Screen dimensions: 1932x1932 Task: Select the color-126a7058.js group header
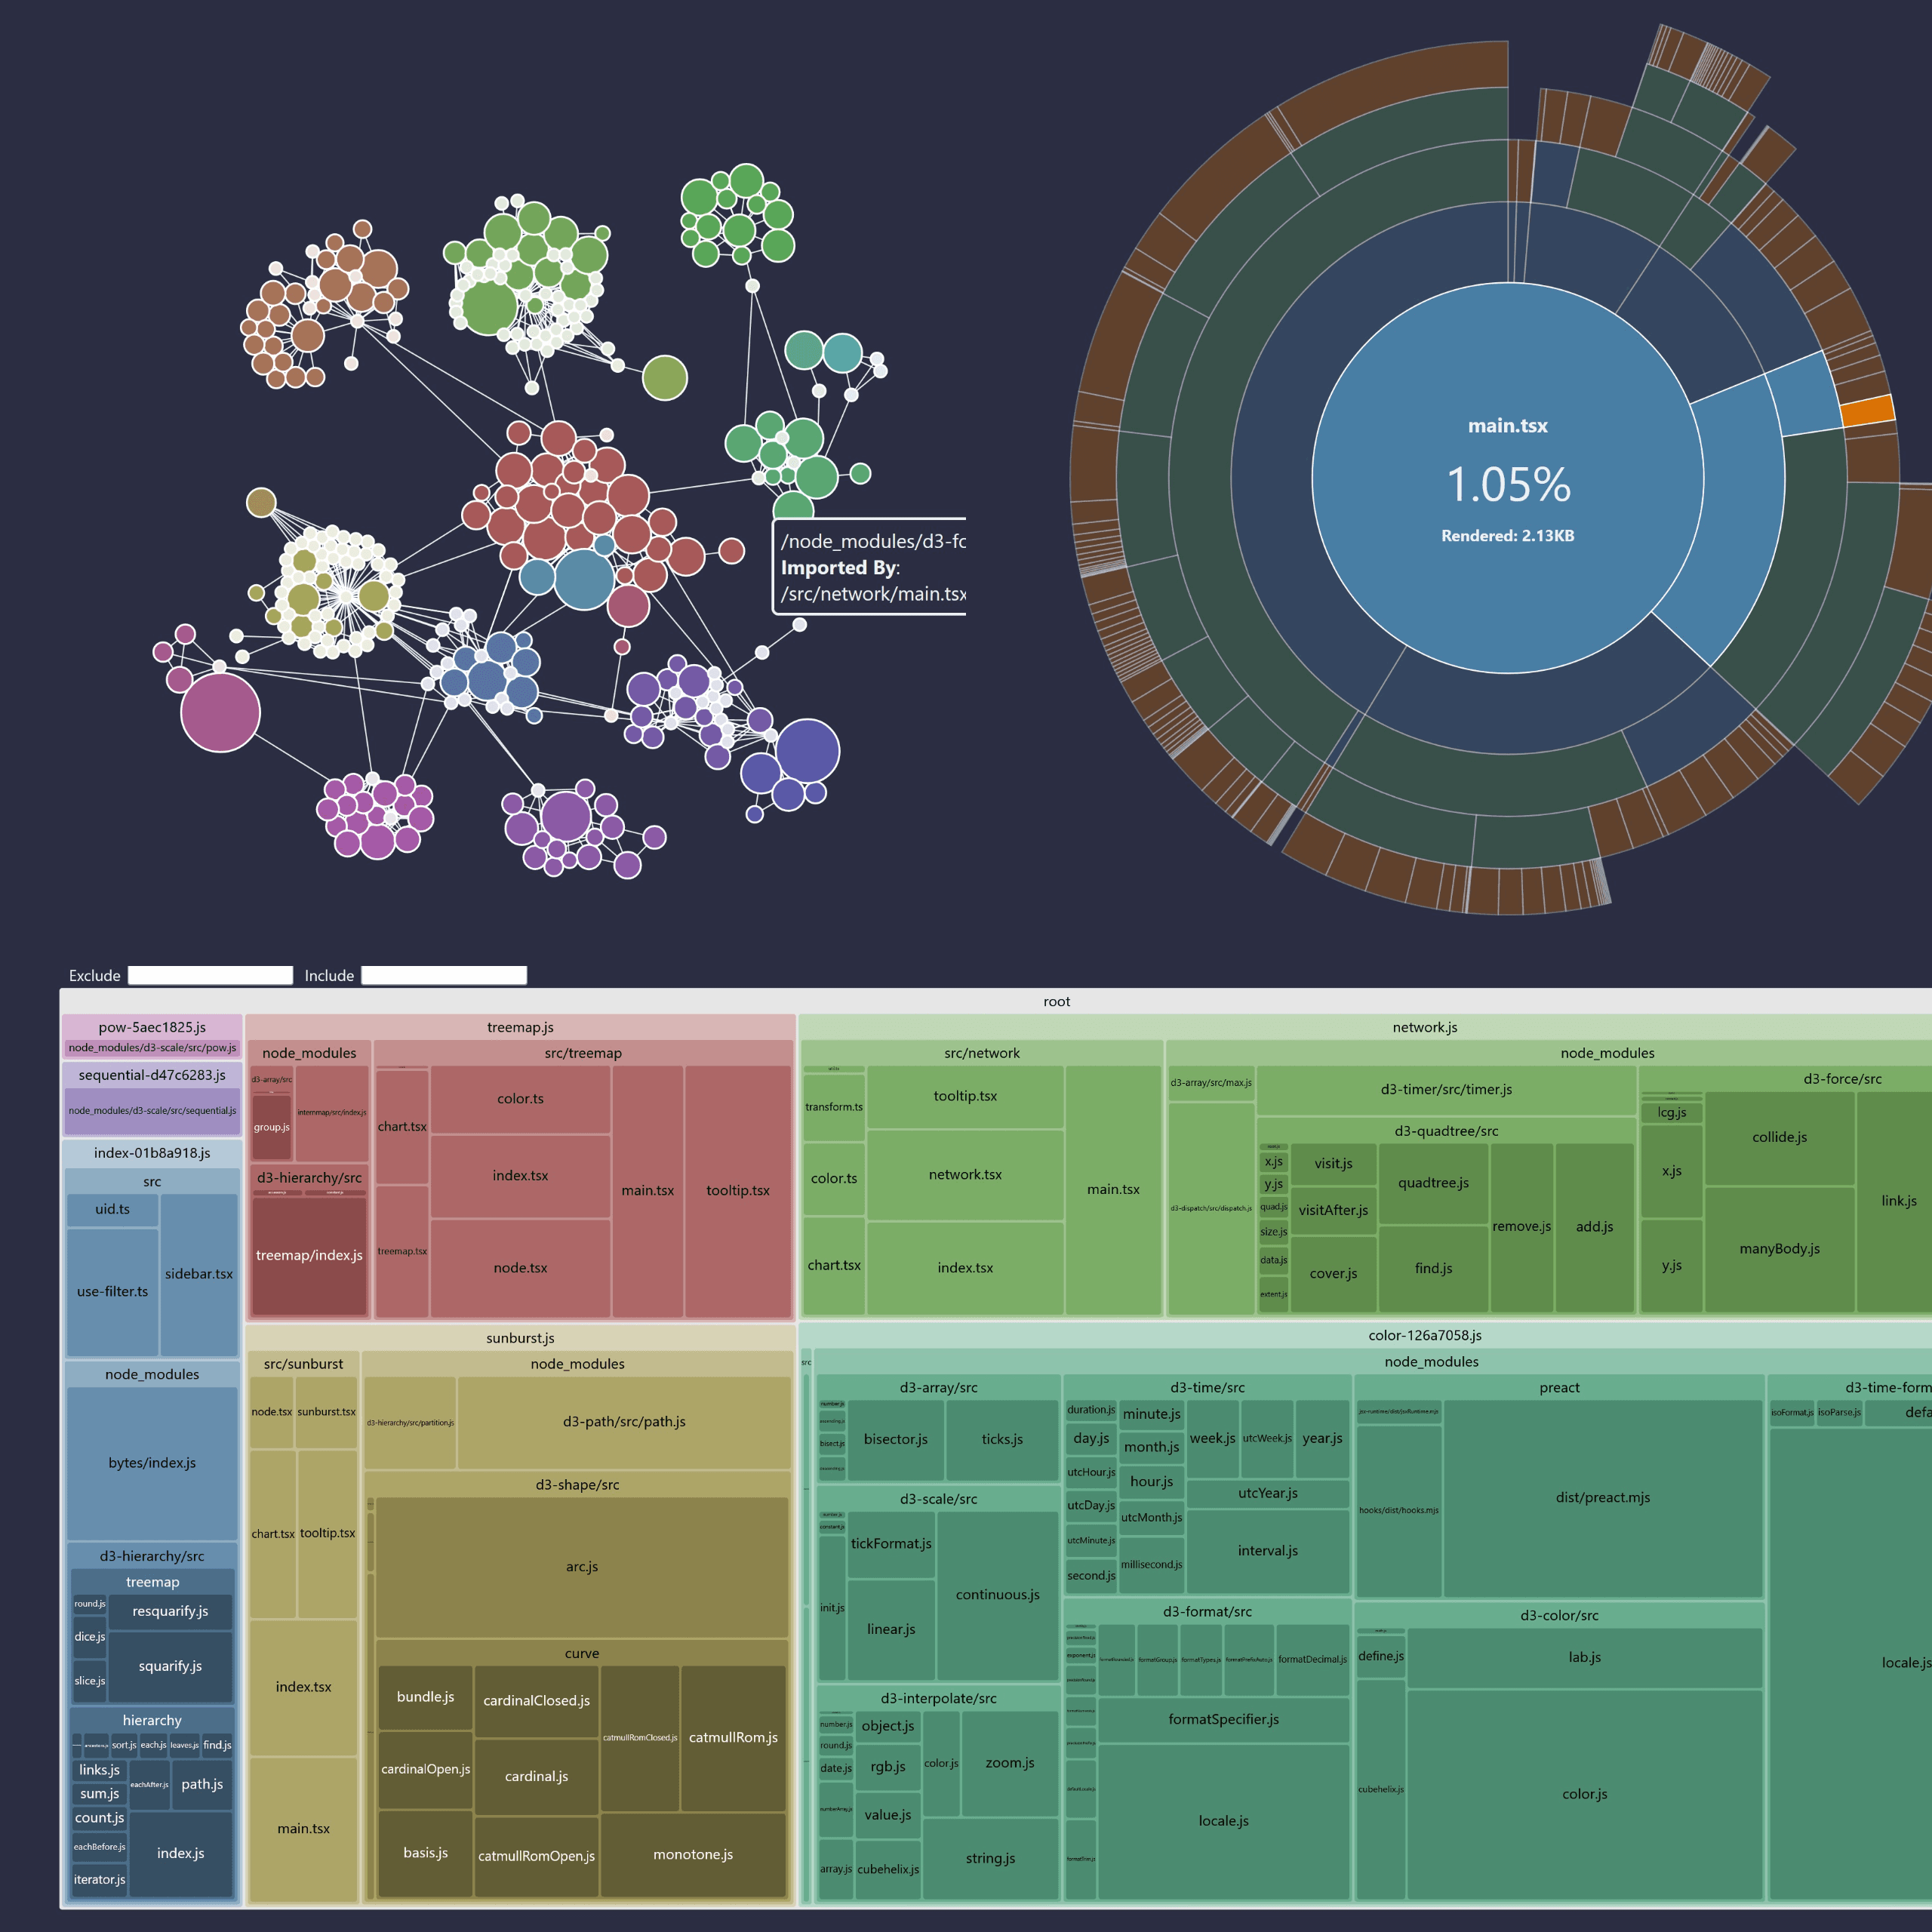click(1425, 1335)
